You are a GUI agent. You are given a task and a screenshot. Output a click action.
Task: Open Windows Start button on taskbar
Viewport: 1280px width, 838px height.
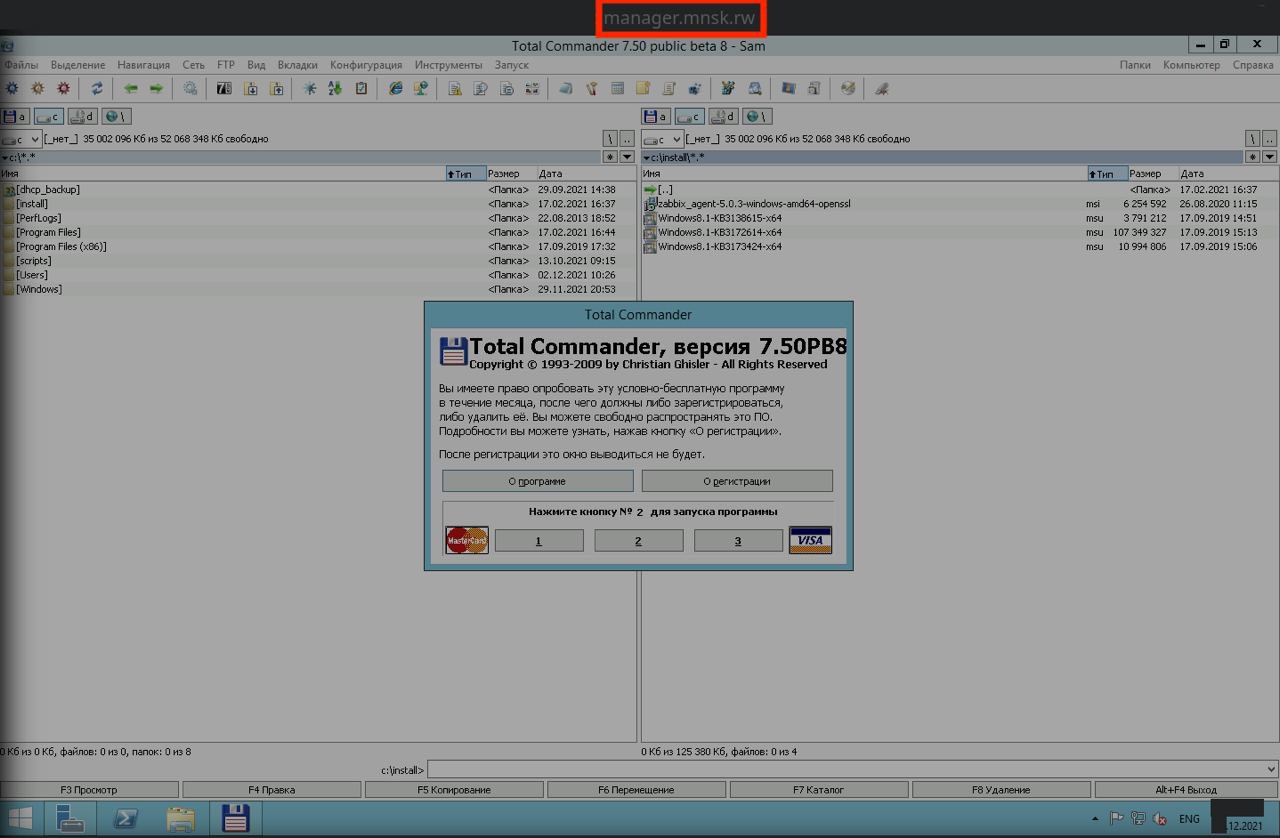click(x=19, y=819)
